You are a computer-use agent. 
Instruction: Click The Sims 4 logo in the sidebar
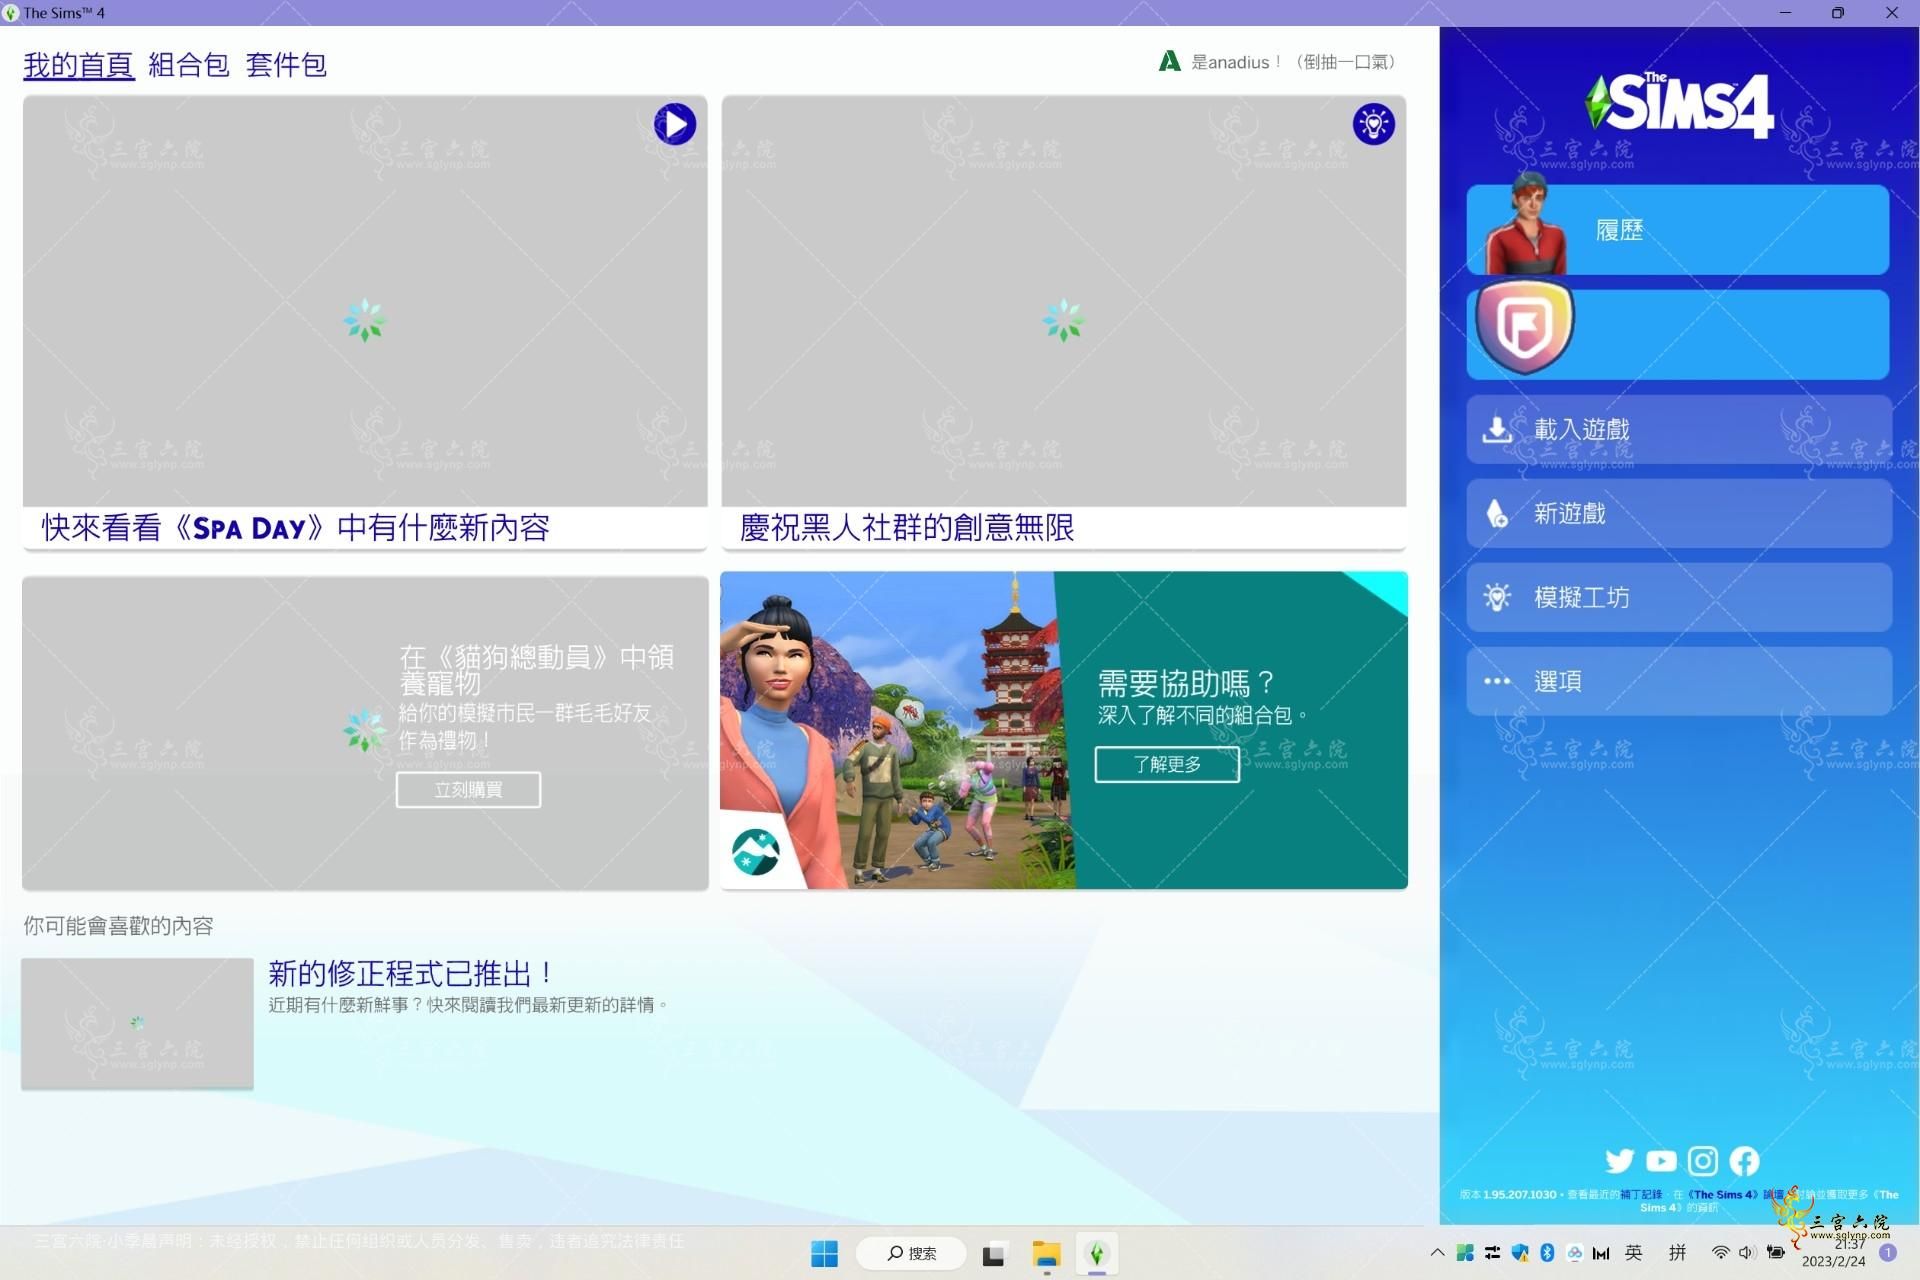coord(1679,105)
